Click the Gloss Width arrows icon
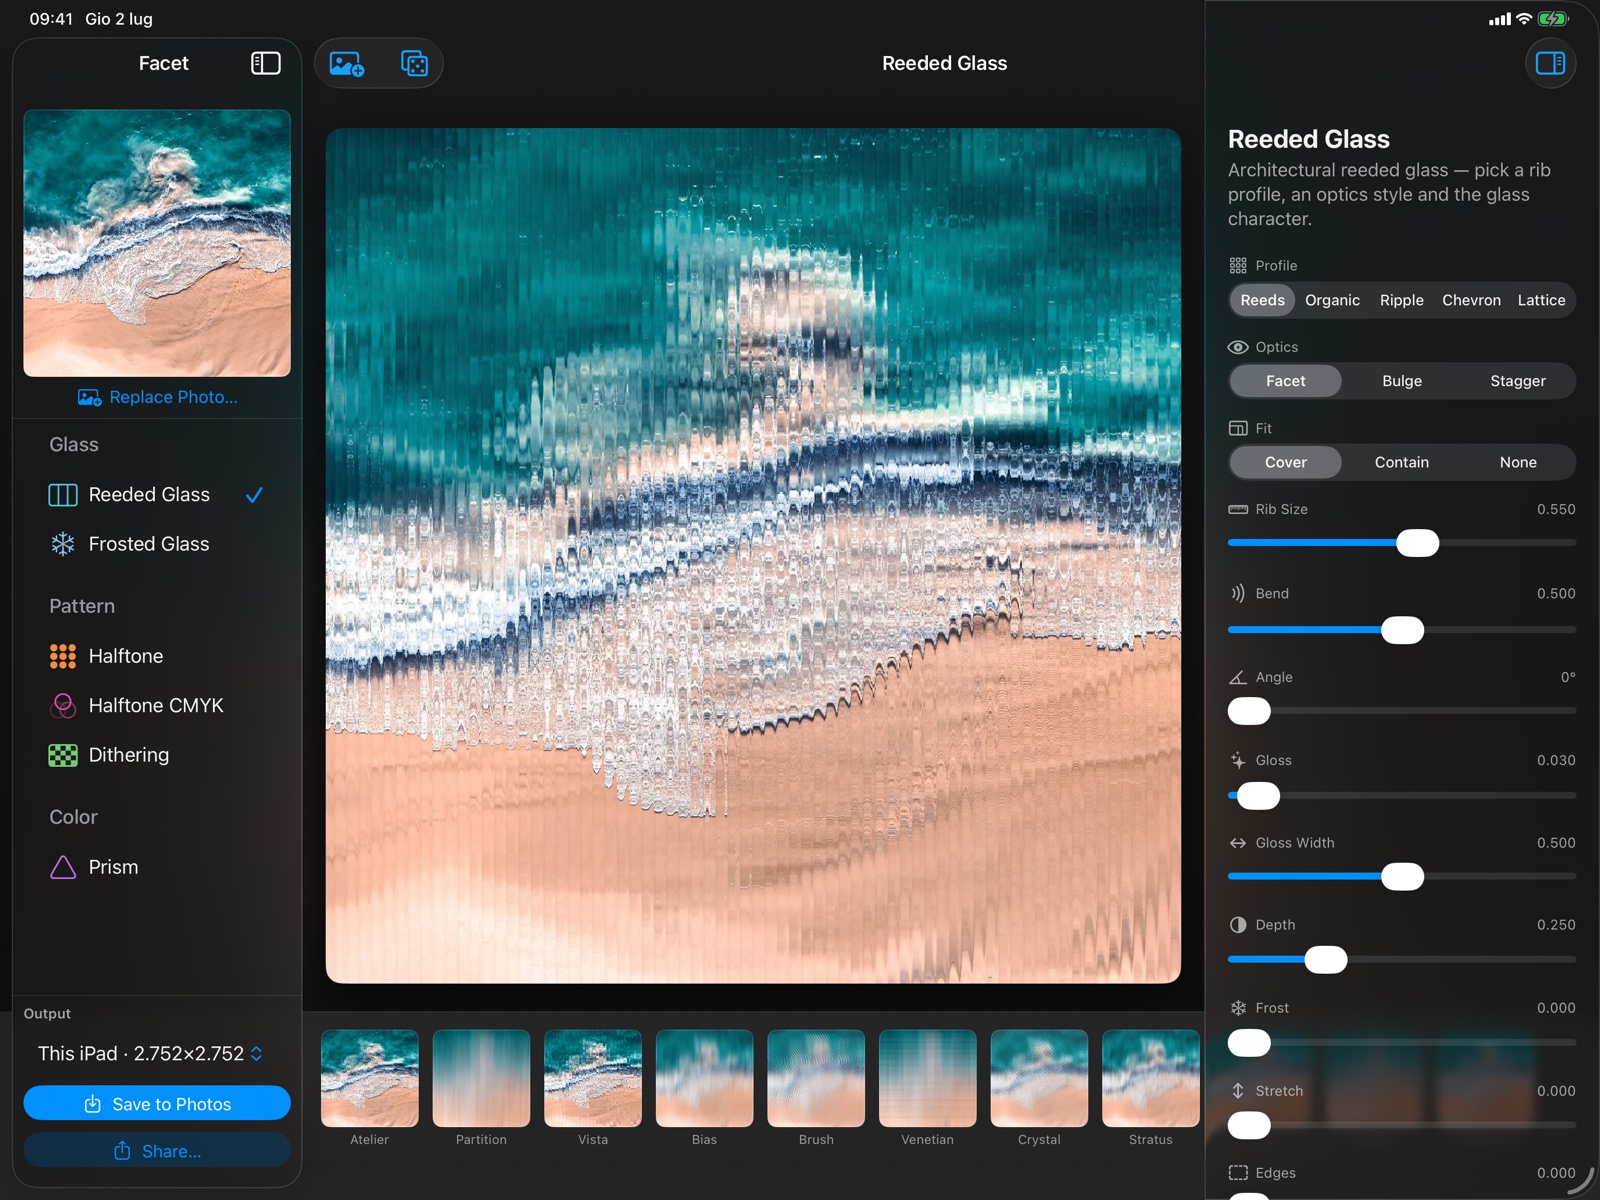 click(x=1238, y=843)
